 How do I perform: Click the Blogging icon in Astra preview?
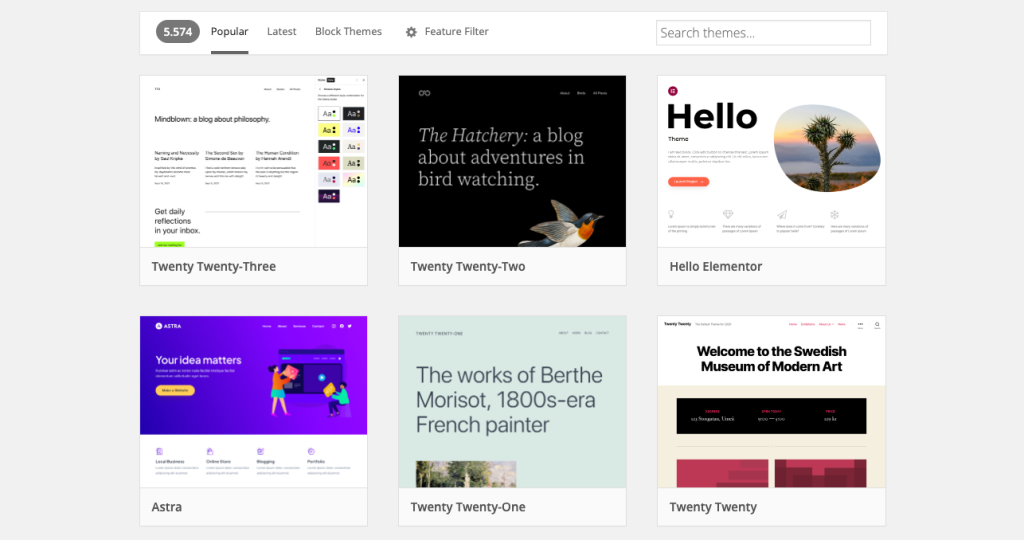point(261,451)
